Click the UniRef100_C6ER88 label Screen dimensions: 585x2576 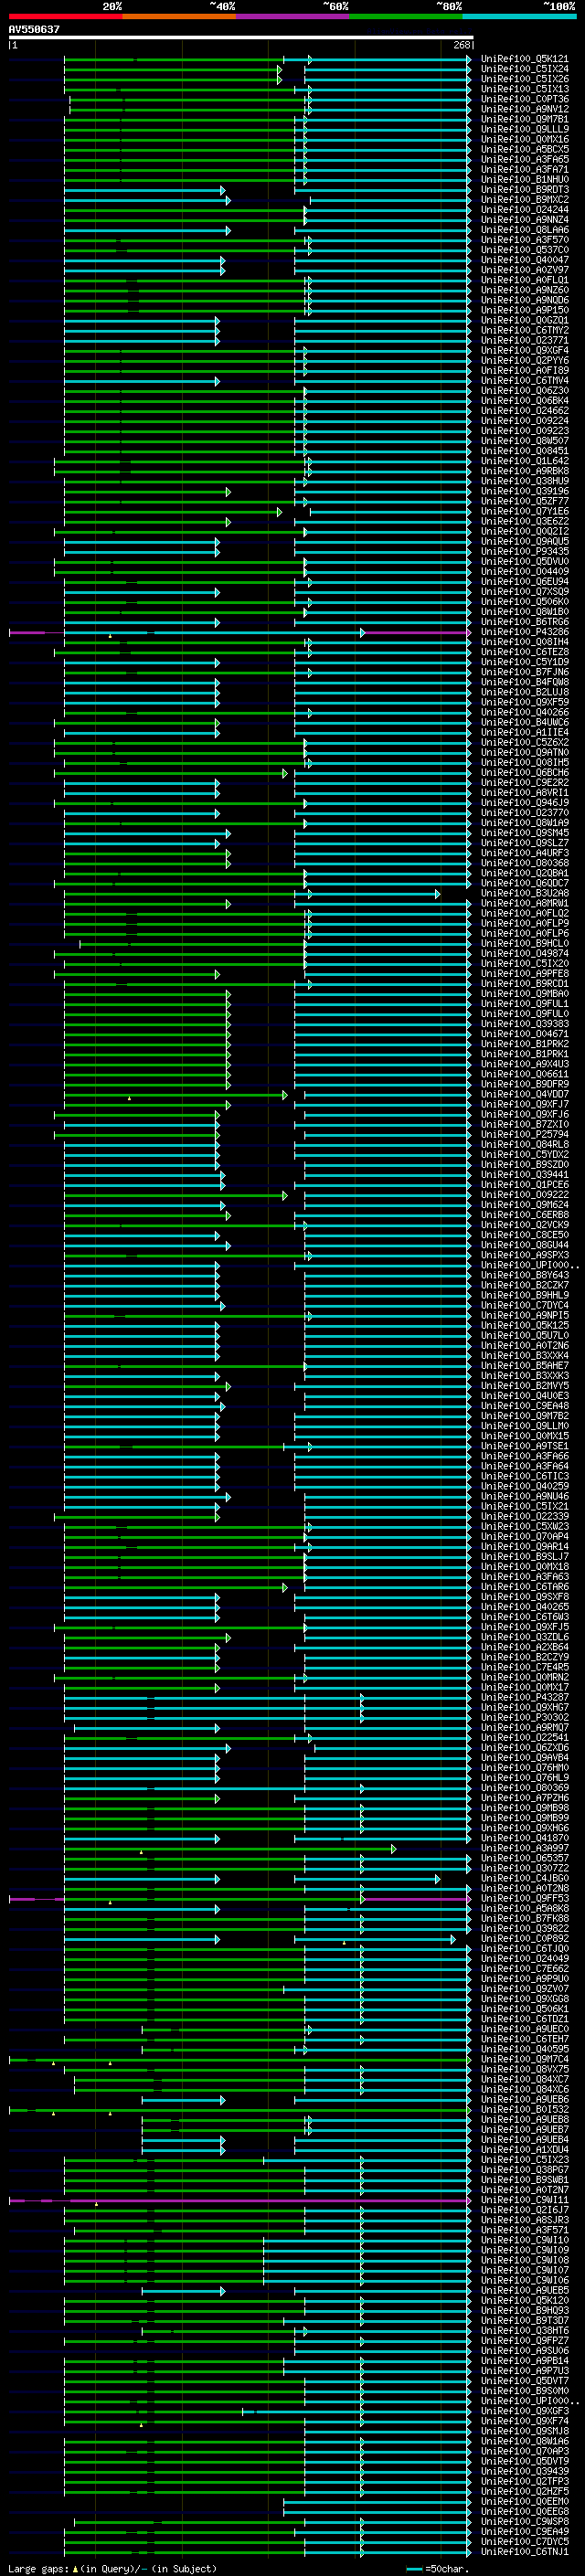click(x=524, y=1215)
